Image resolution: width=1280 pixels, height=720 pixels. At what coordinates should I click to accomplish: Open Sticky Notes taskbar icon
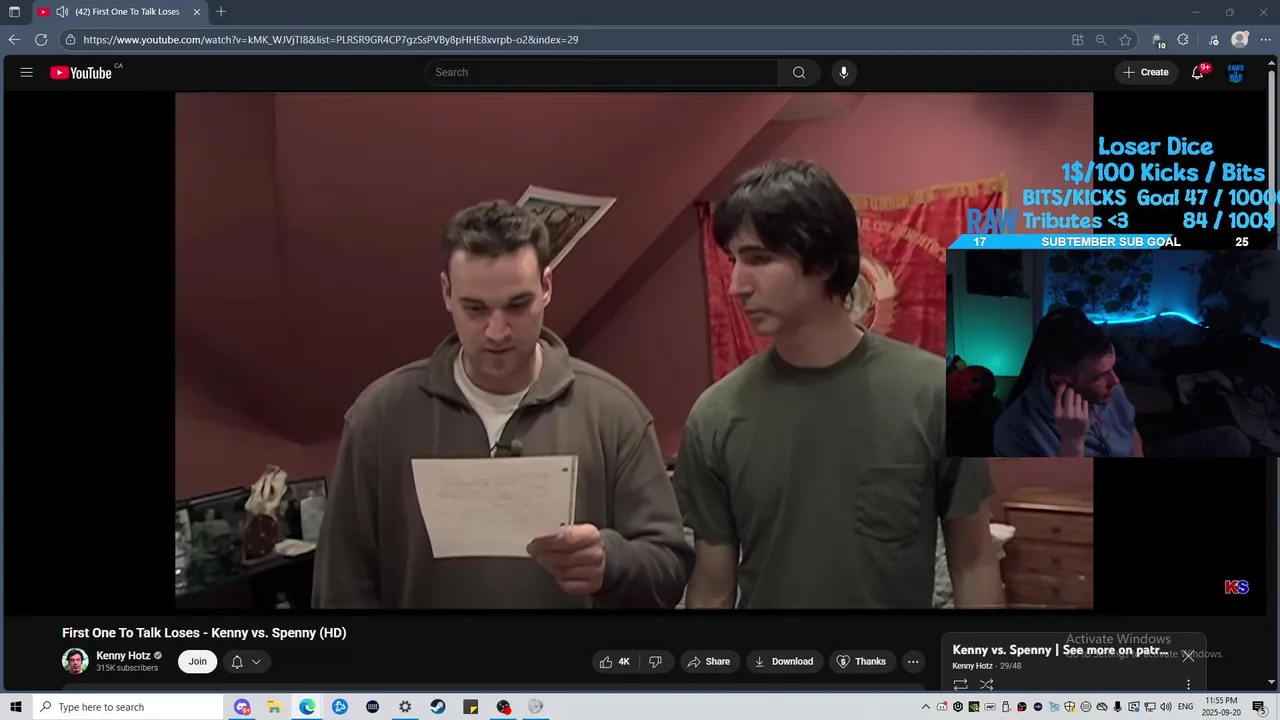click(x=471, y=707)
